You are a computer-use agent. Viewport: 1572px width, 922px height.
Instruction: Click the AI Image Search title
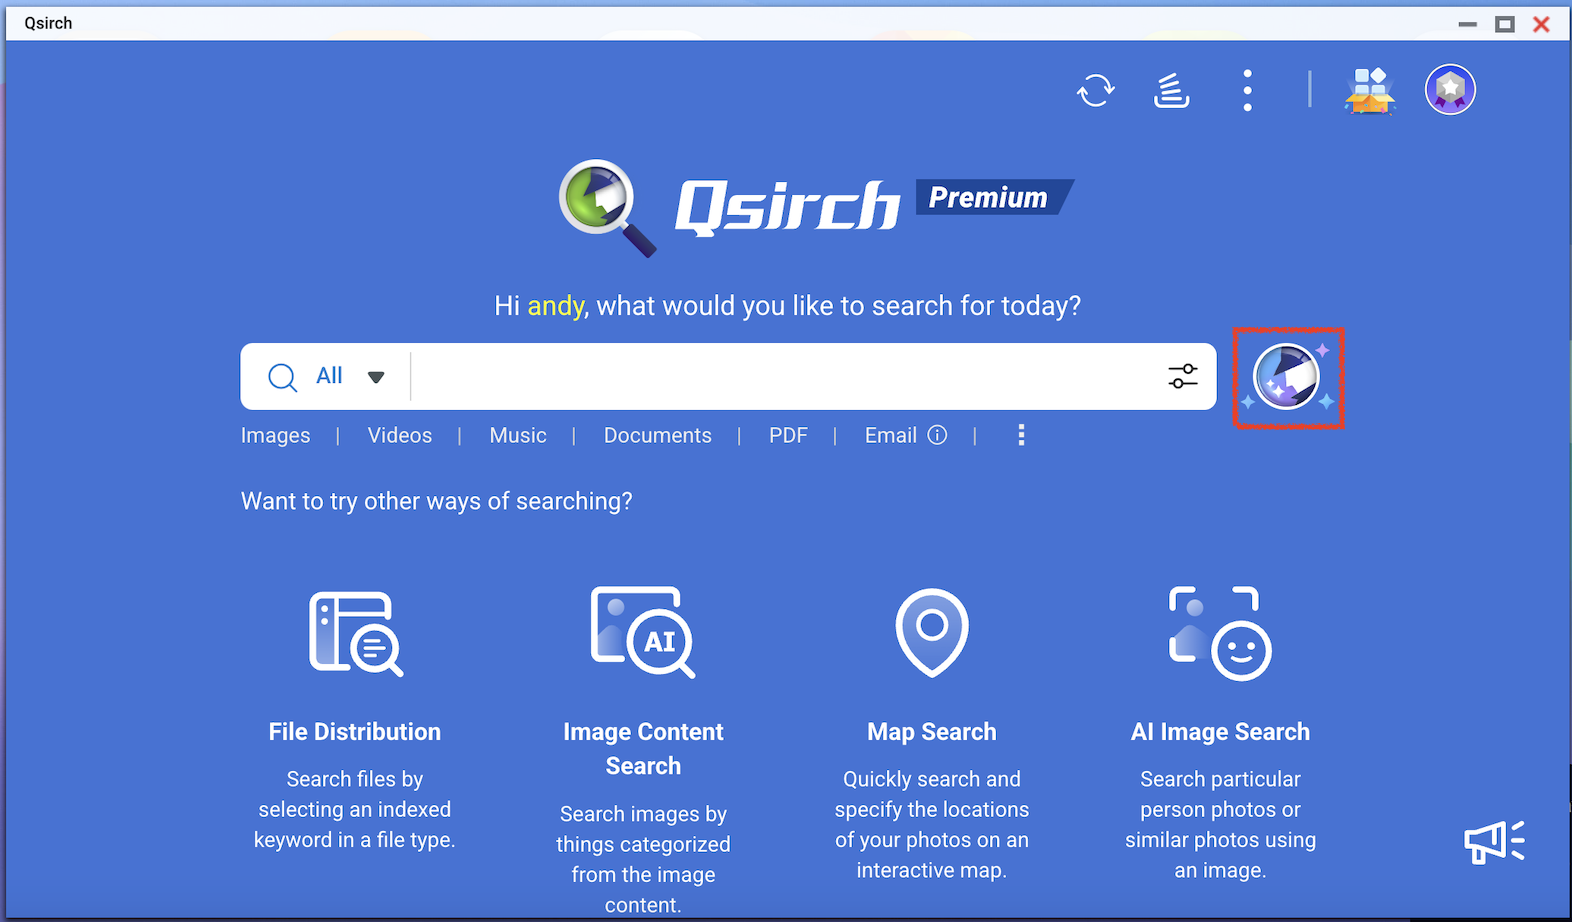[1220, 732]
